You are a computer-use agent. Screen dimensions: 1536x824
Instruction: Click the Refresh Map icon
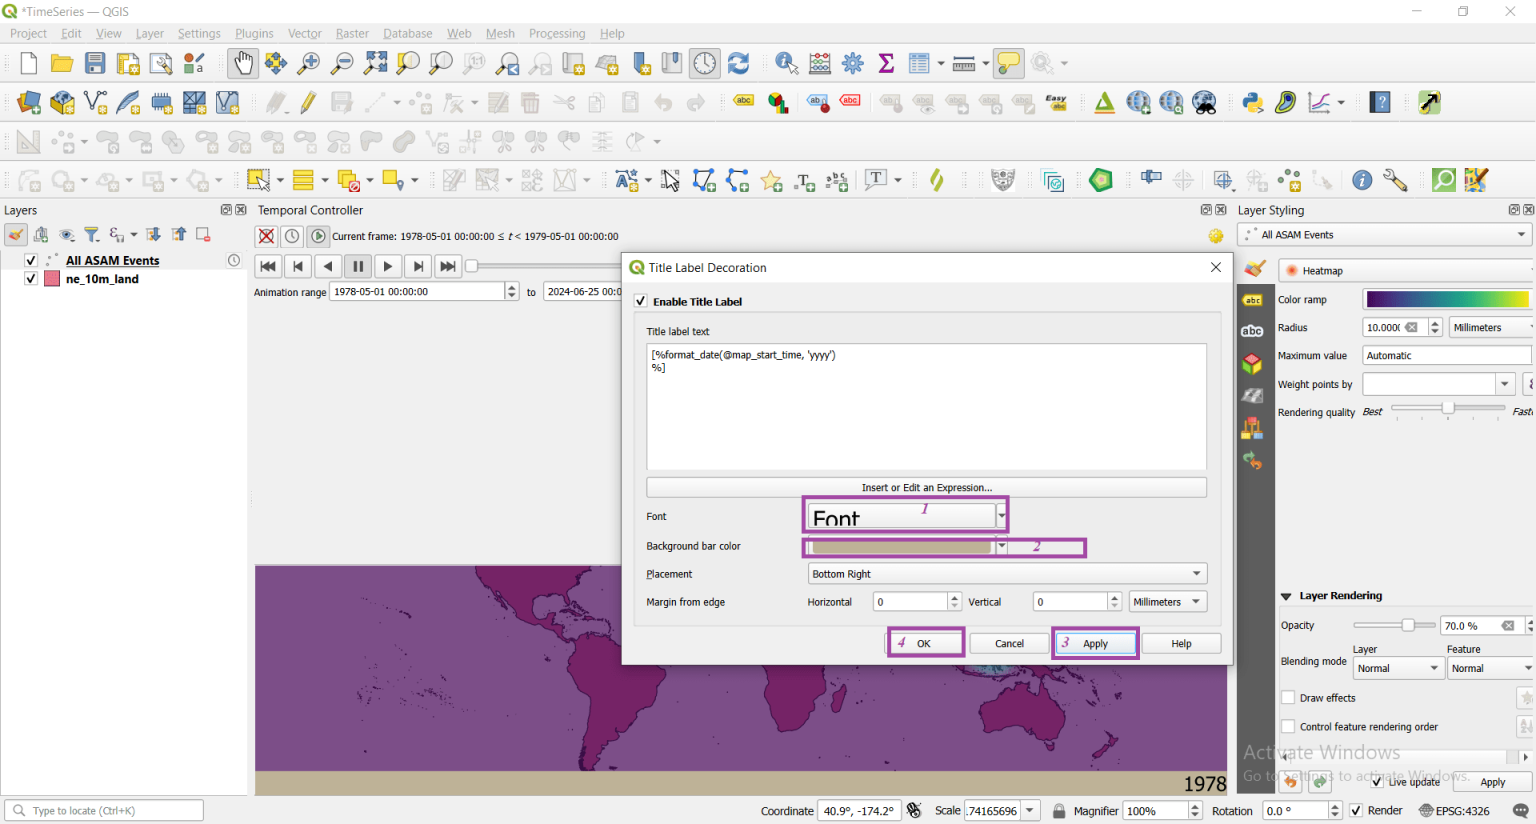coord(738,62)
